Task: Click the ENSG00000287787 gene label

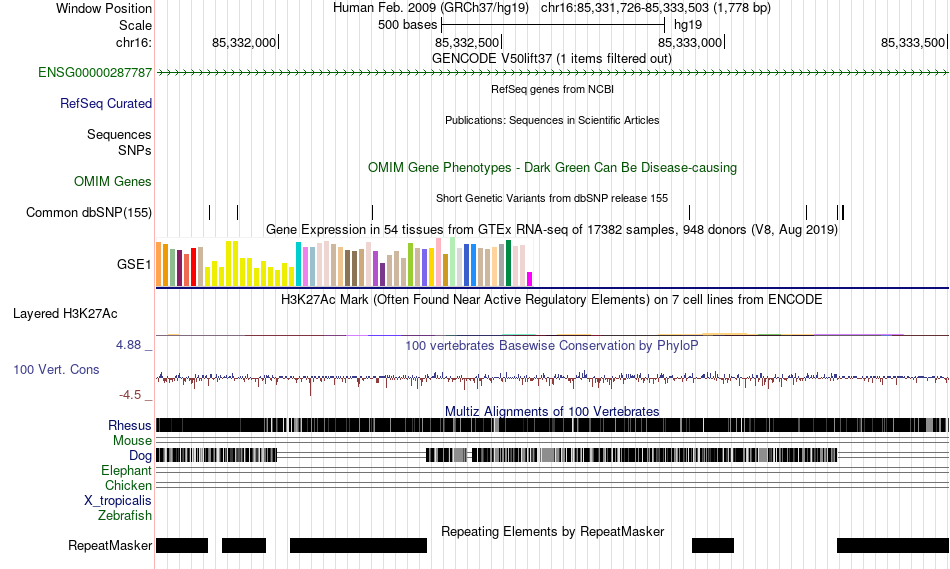Action: [x=95, y=73]
